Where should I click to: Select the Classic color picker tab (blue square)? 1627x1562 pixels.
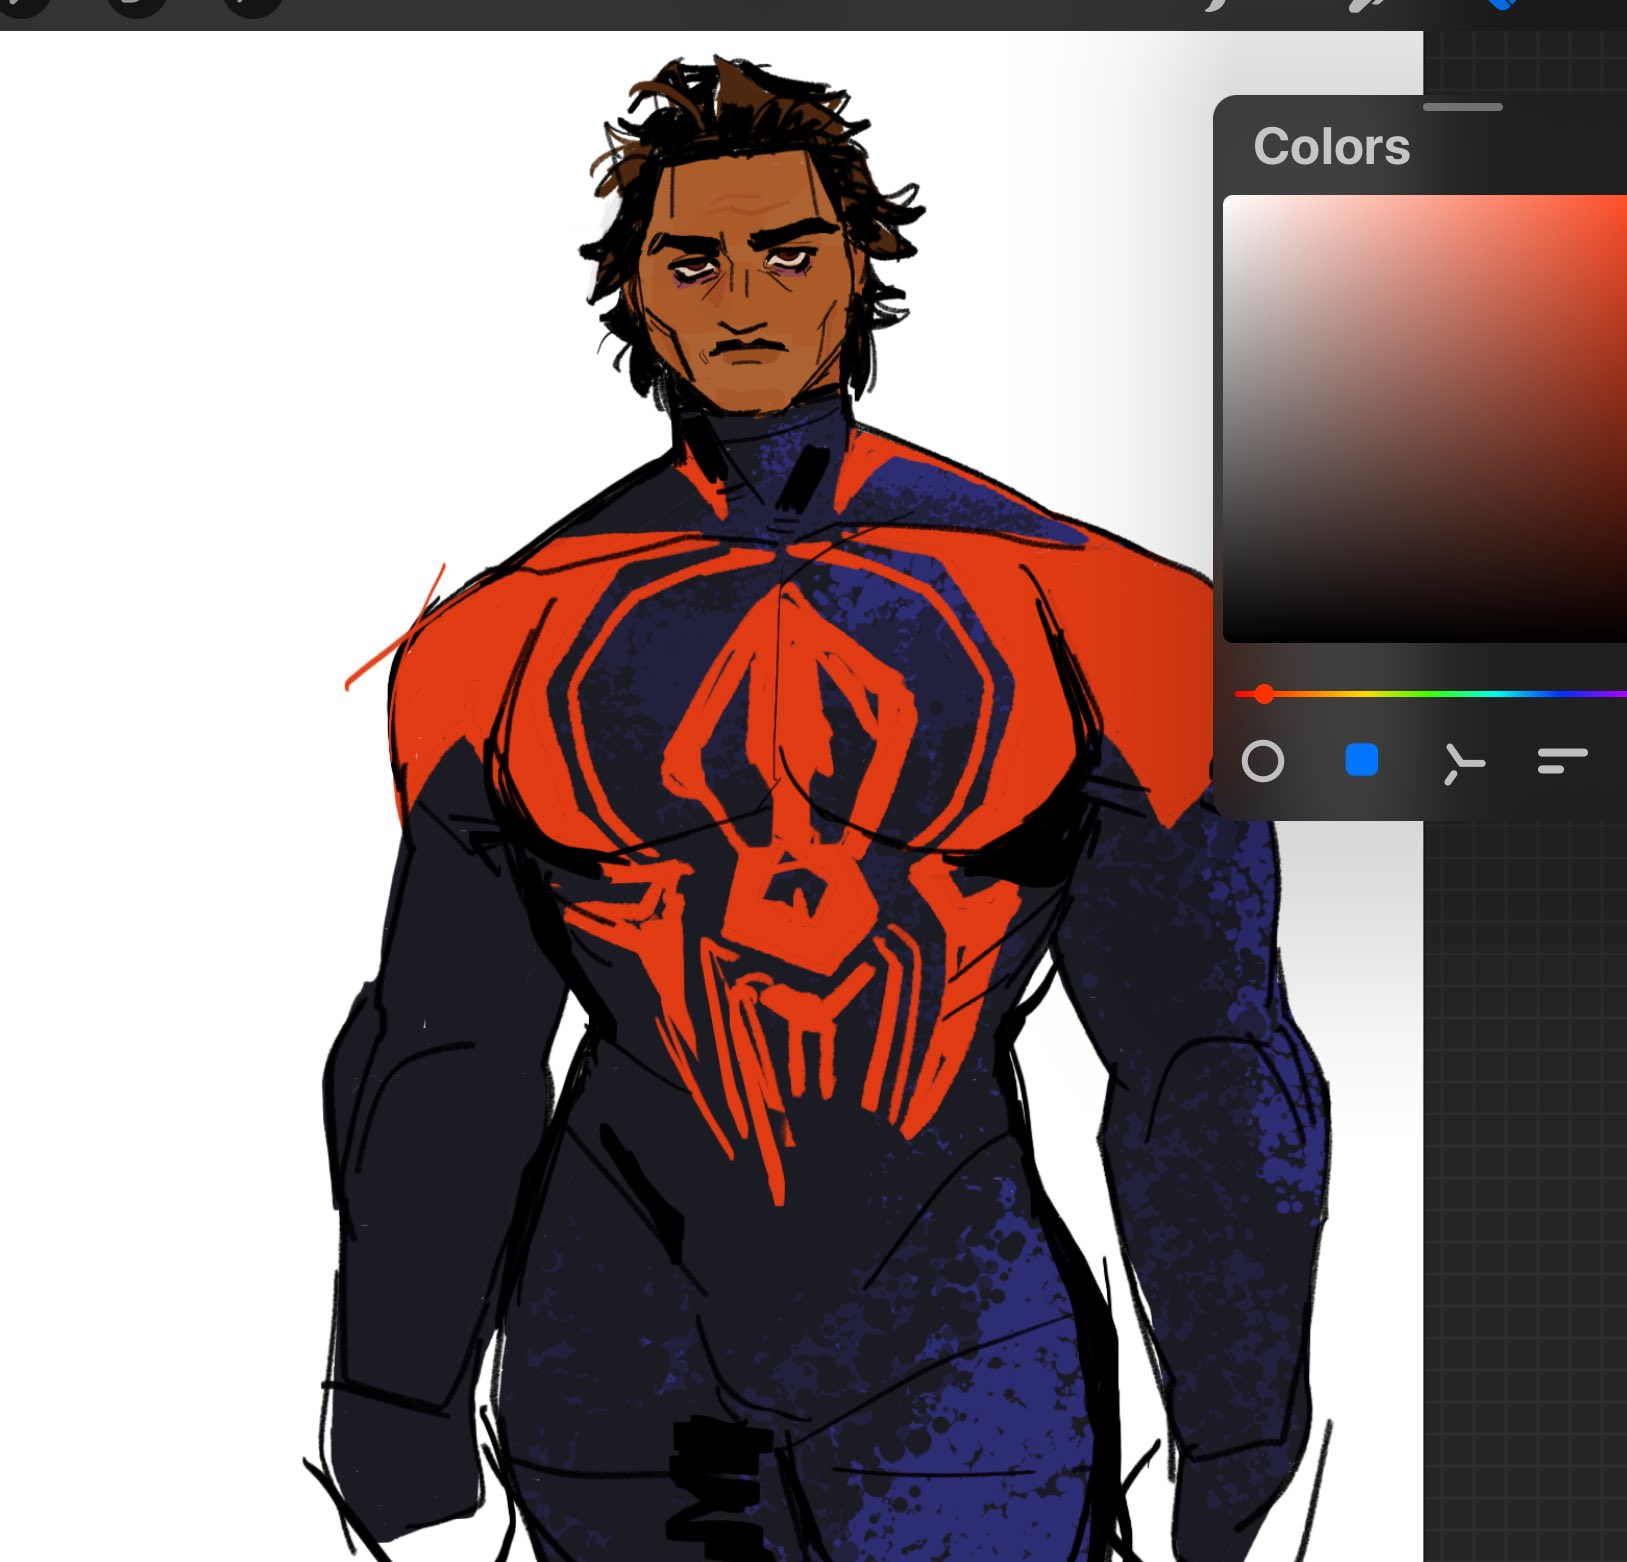tap(1361, 760)
